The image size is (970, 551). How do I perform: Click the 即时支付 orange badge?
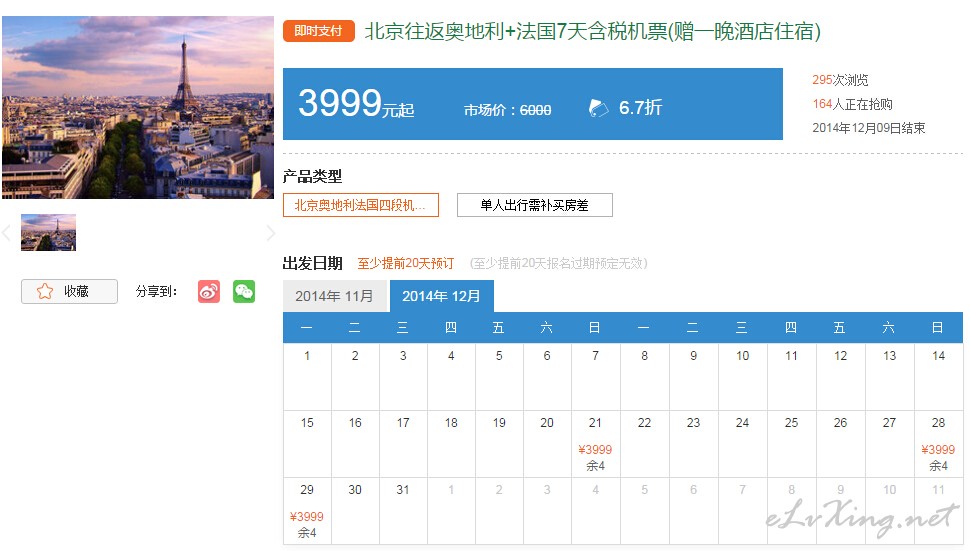pyautogui.click(x=319, y=31)
